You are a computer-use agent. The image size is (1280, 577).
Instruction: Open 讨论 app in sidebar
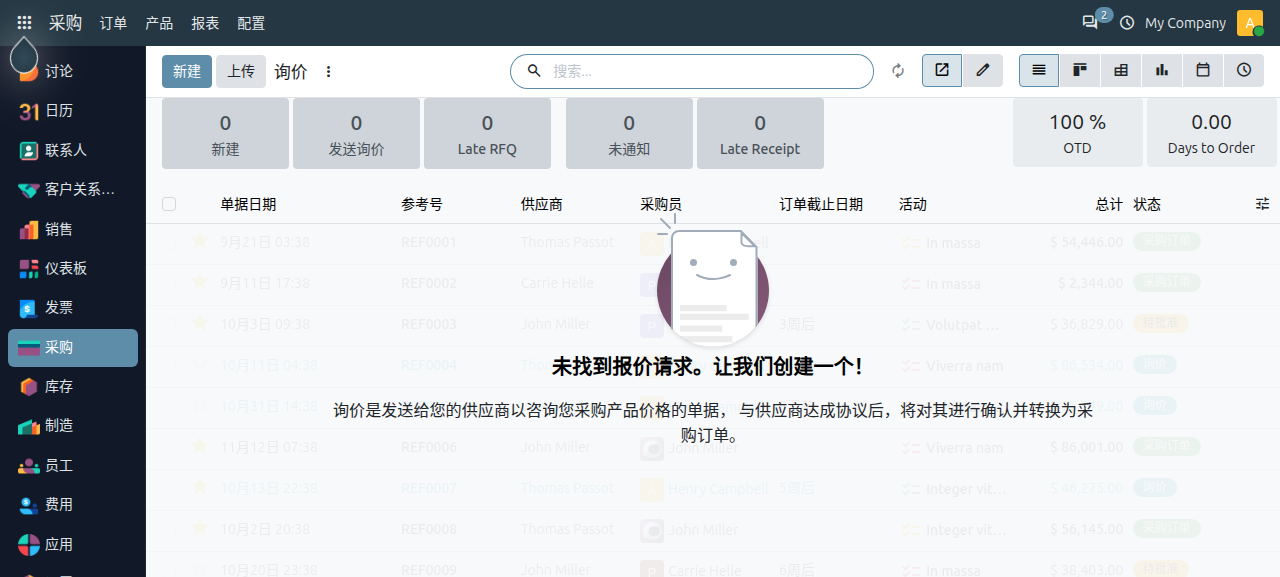73,72
